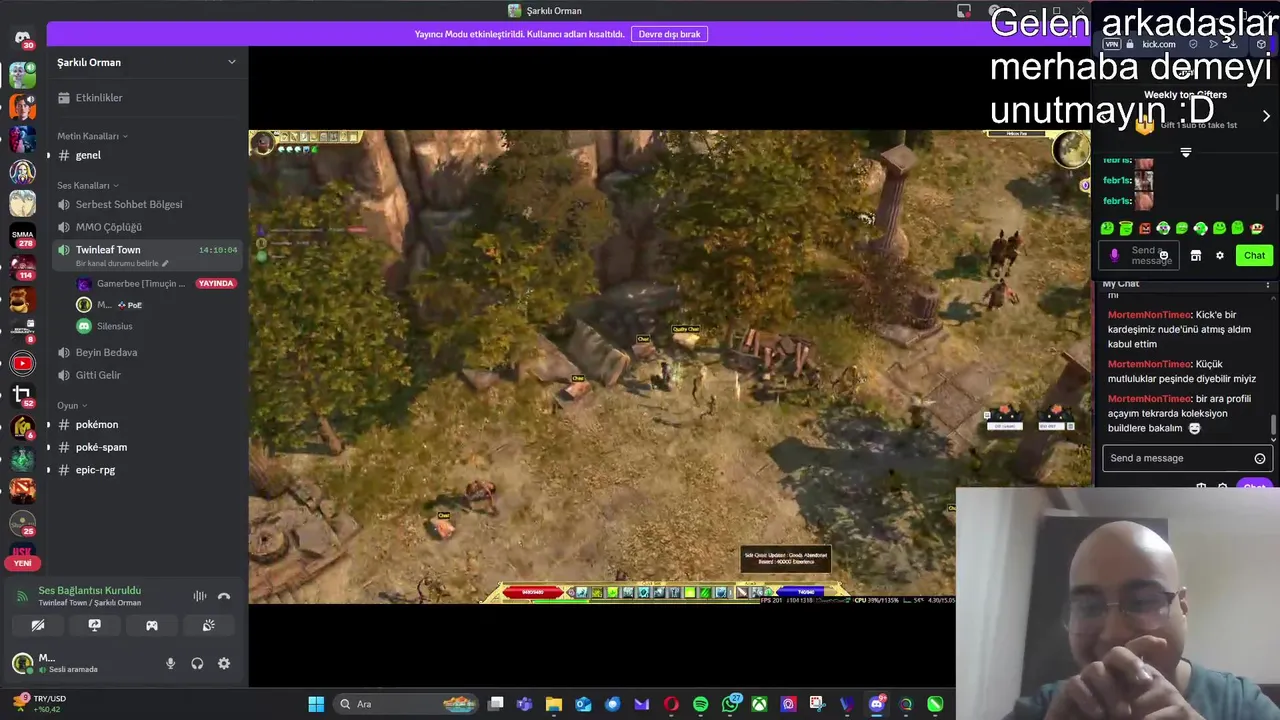Join Gitti Gelir voice channel

(147, 375)
